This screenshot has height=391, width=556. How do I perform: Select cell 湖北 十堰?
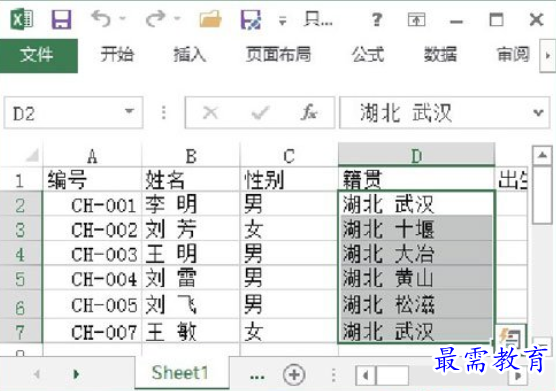(417, 229)
